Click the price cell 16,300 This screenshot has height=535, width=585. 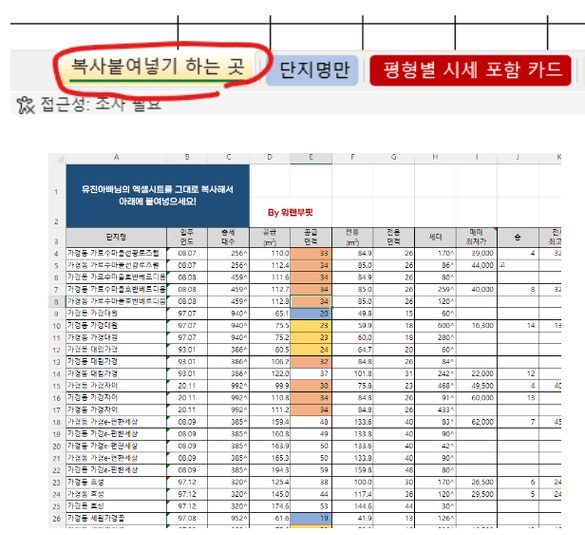(x=476, y=326)
